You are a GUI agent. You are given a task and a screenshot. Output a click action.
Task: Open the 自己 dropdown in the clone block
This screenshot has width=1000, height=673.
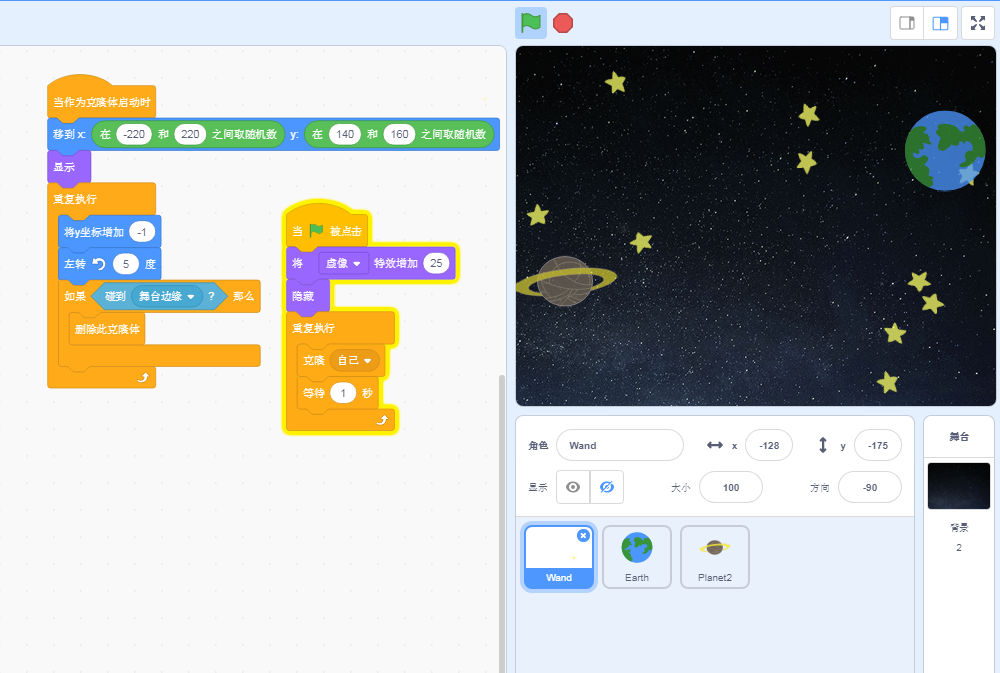pyautogui.click(x=354, y=360)
